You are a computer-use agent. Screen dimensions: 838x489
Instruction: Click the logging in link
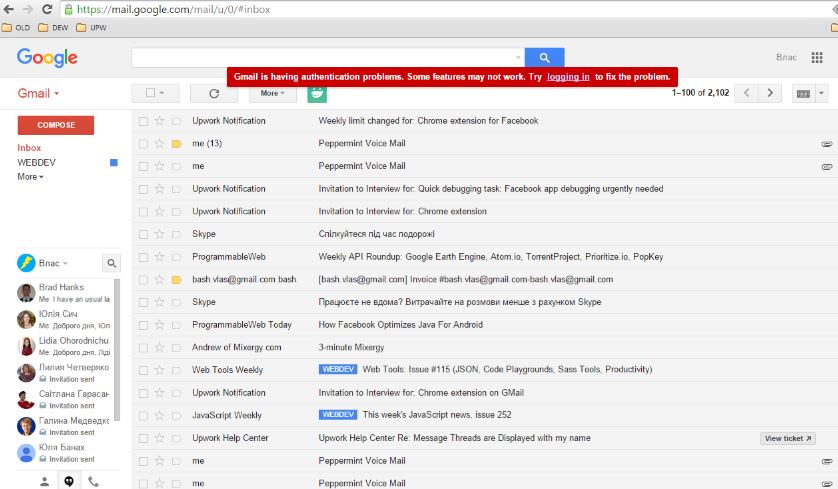click(568, 77)
